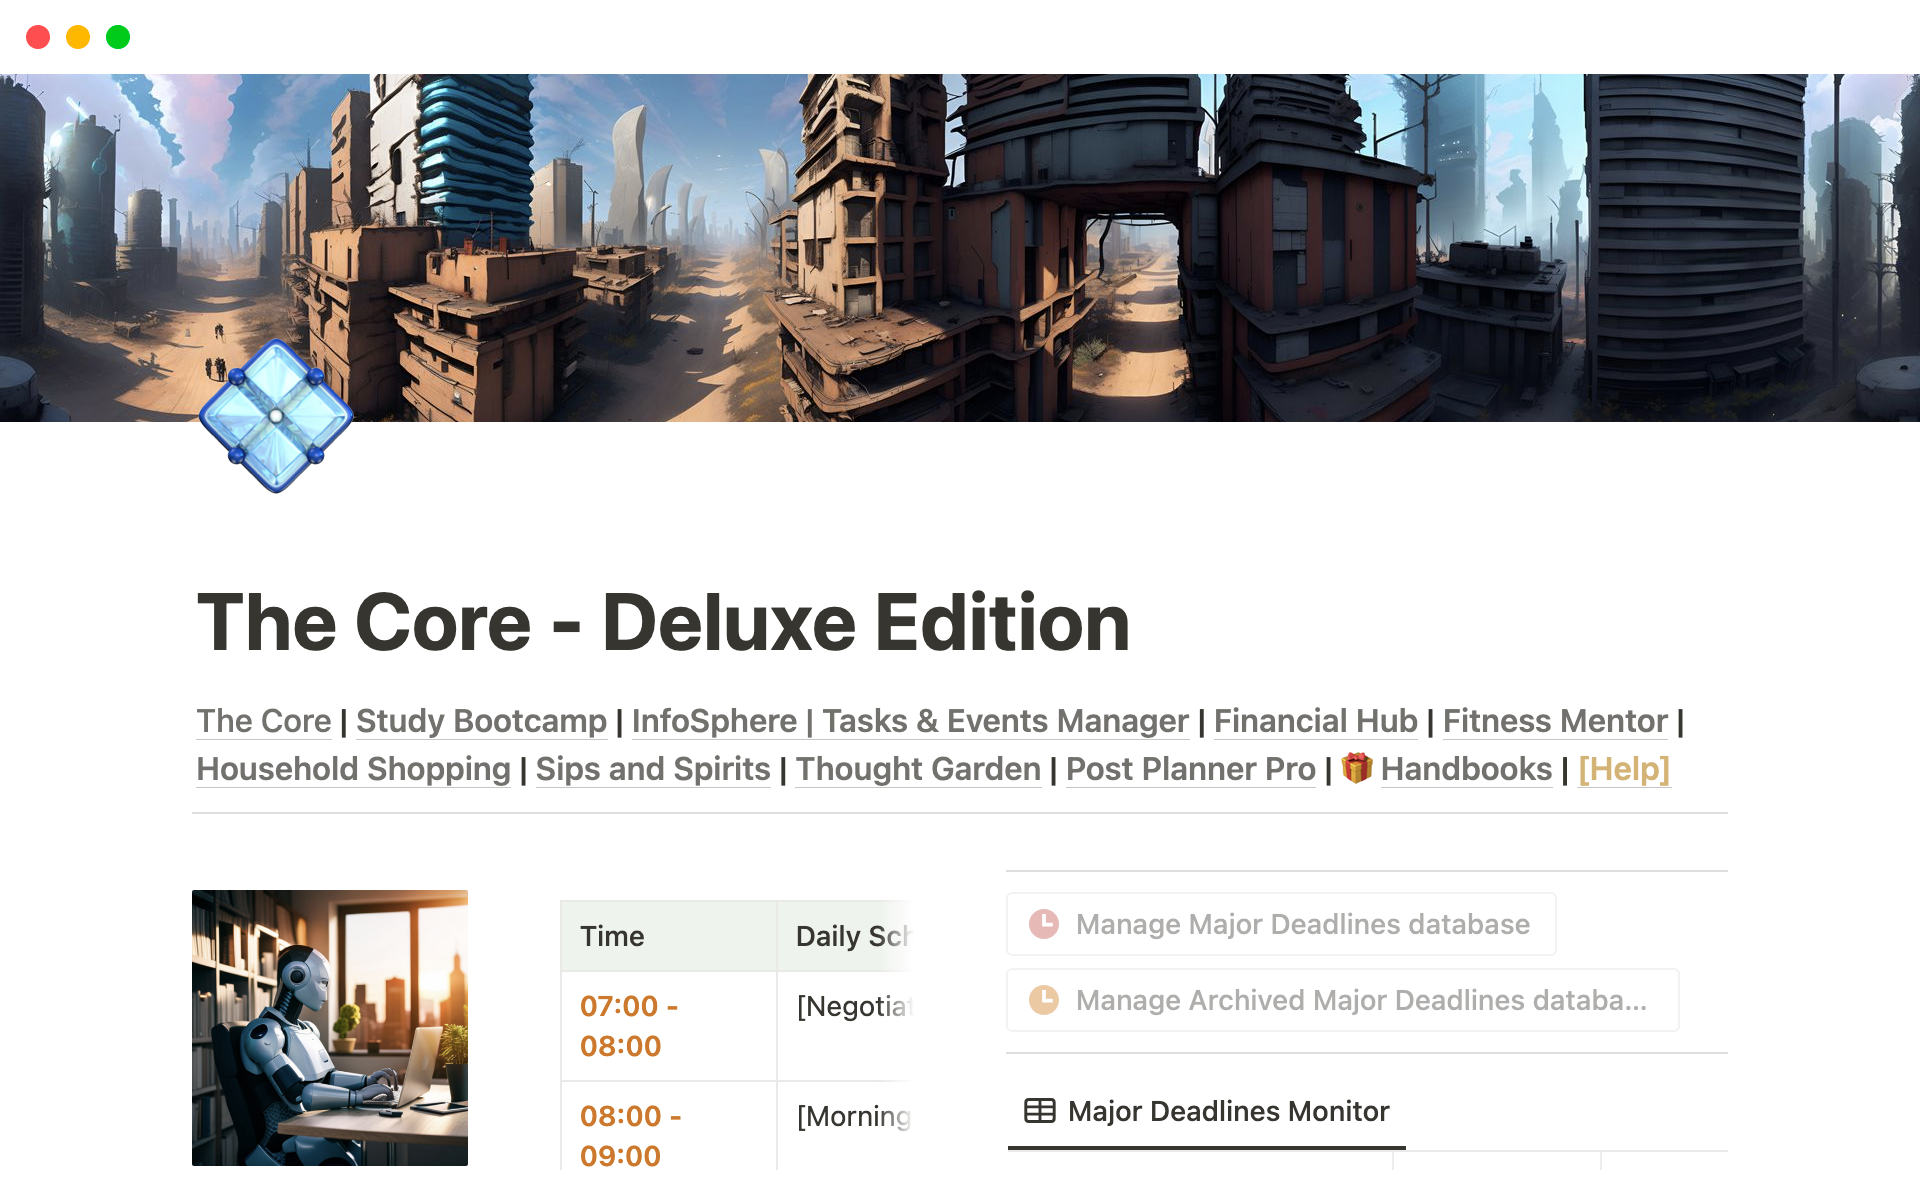This screenshot has height=1200, width=1920.
Task: Click the orange clock icon for Archived Deadlines
Action: click(x=1044, y=1000)
